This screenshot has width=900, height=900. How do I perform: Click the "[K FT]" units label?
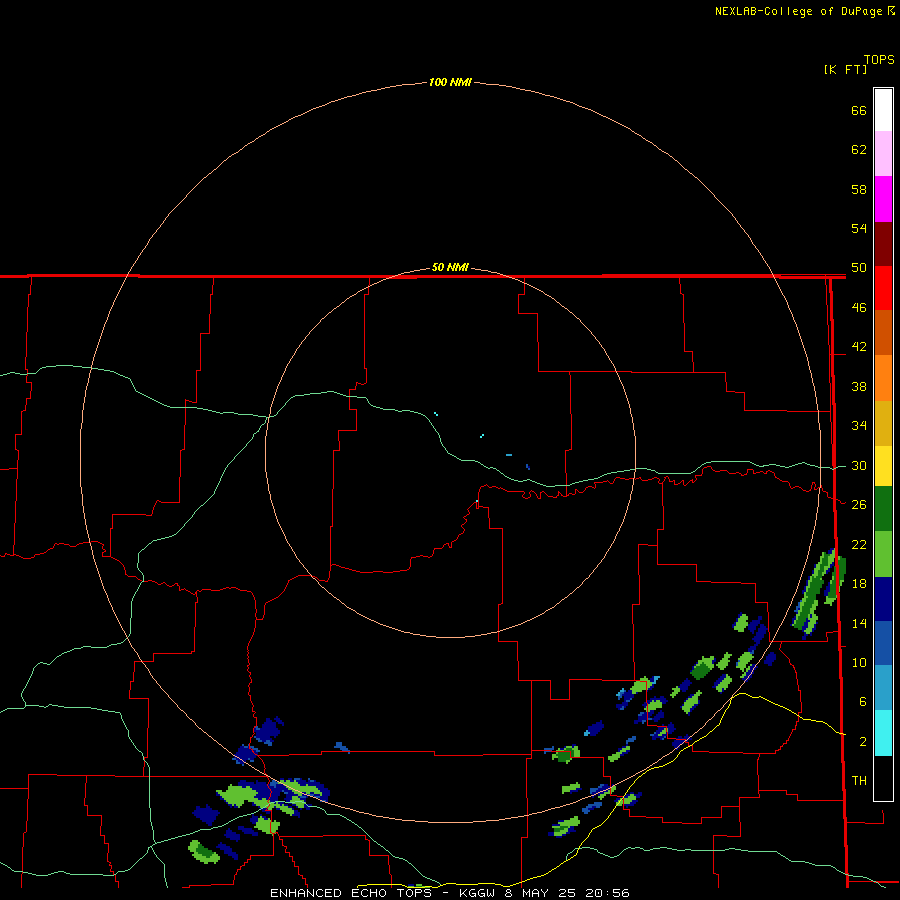point(845,69)
